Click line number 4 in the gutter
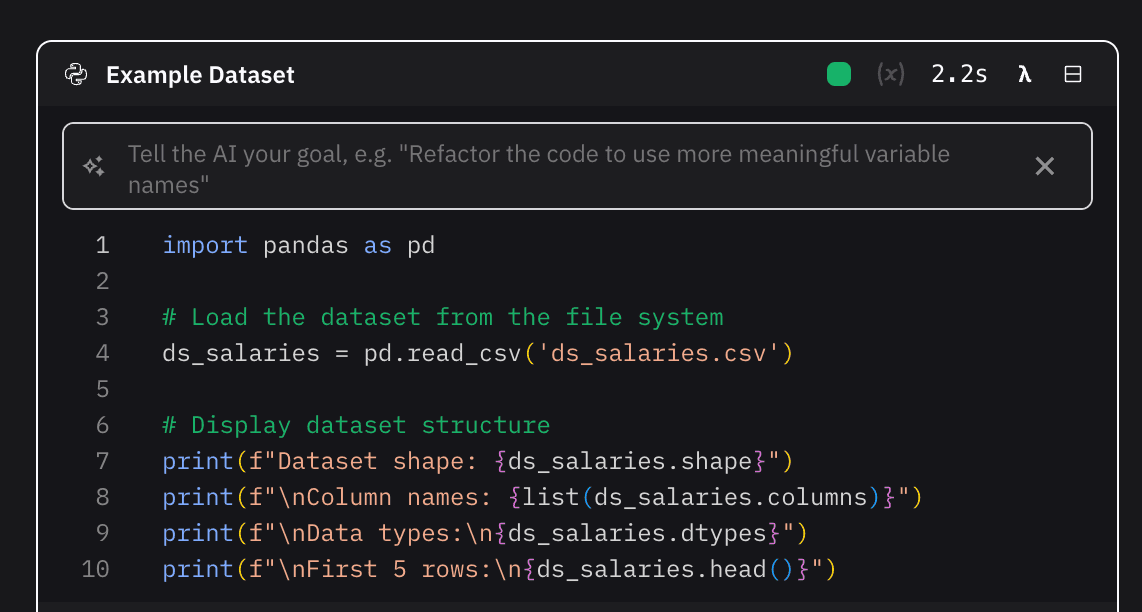The width and height of the screenshot is (1142, 612). 102,354
